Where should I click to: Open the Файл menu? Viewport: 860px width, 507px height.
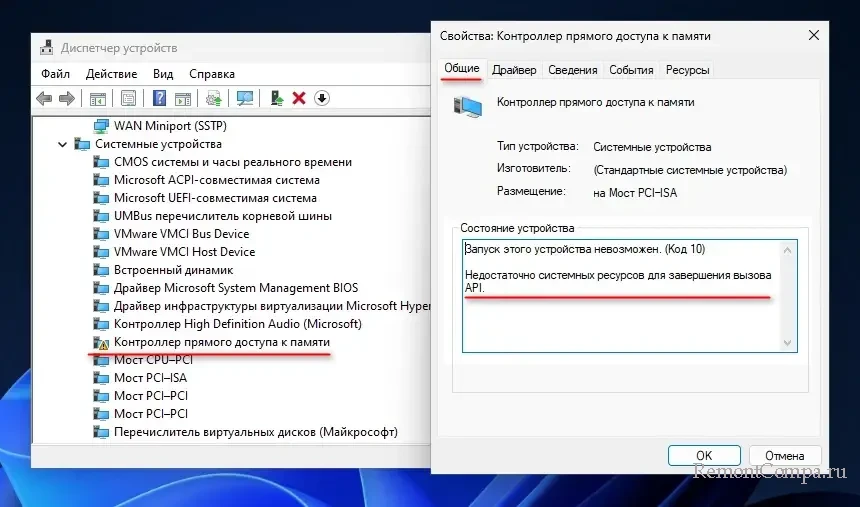click(x=55, y=74)
